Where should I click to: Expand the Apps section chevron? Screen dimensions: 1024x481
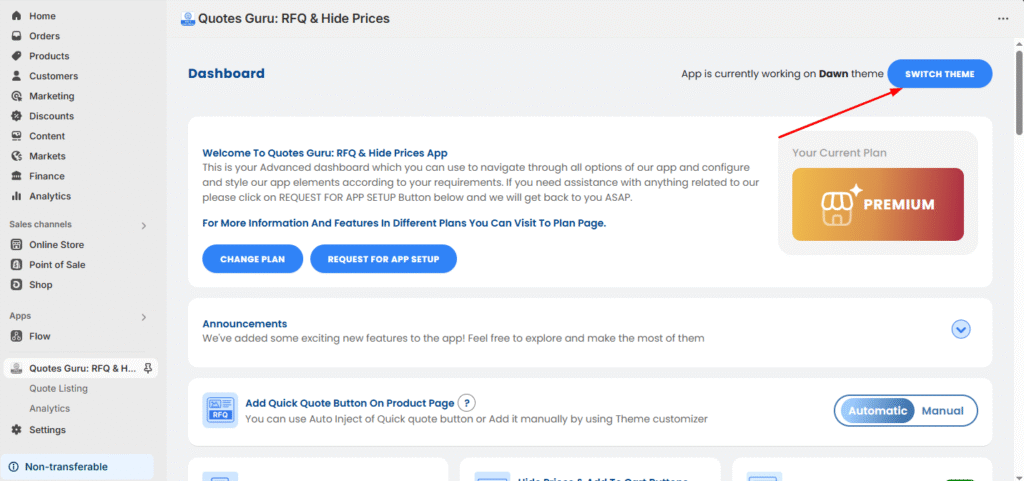[x=144, y=317]
